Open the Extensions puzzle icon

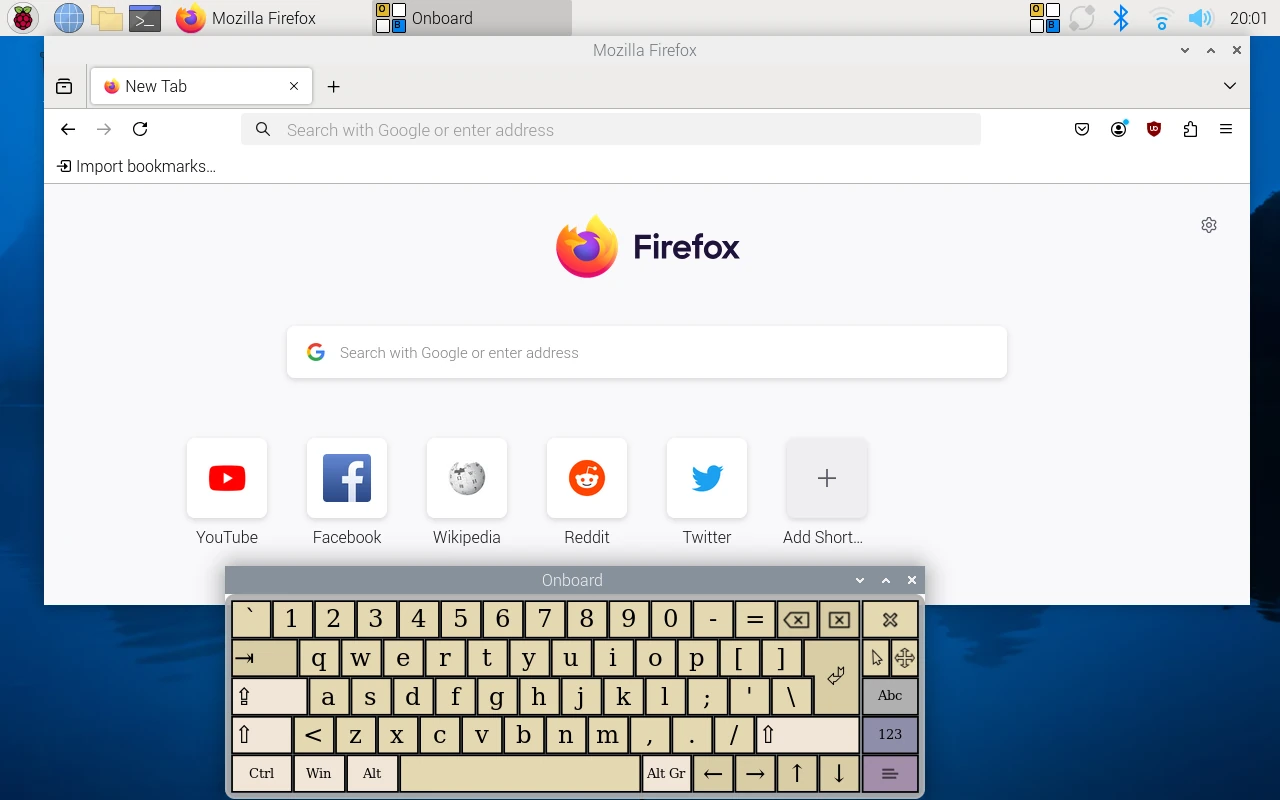tap(1190, 129)
